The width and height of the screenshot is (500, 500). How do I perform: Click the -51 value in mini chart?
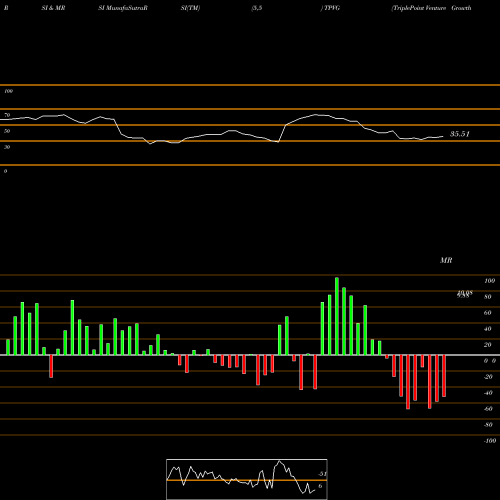322,474
